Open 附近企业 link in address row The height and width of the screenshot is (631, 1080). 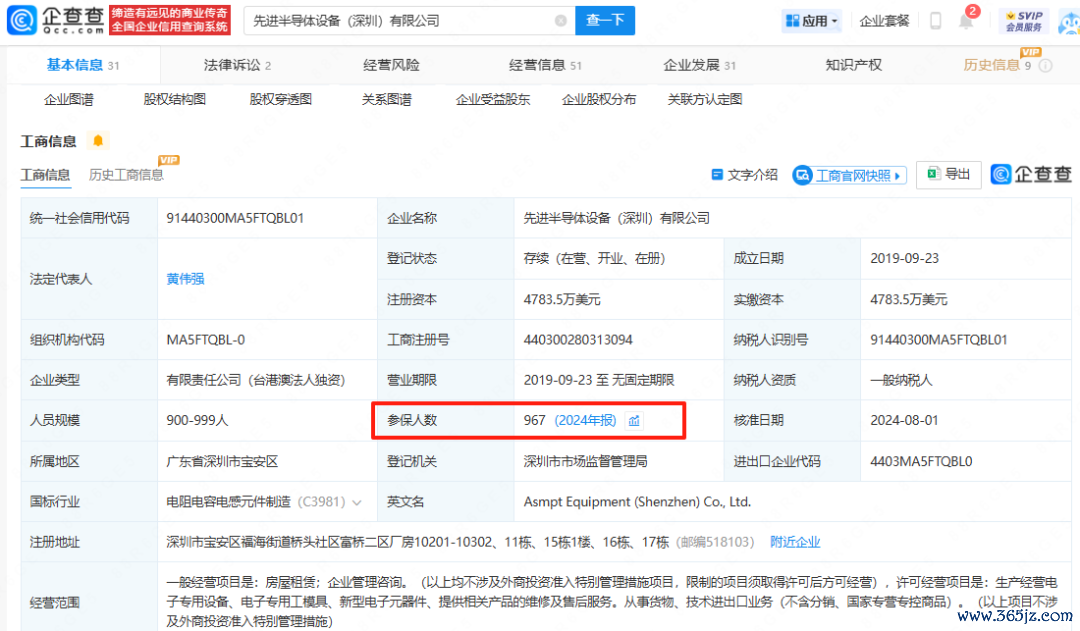point(795,542)
